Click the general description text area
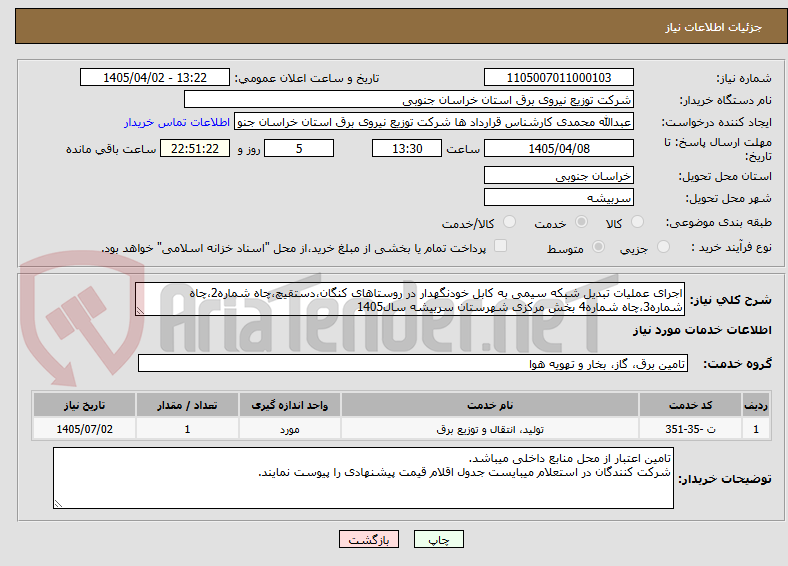 pos(410,300)
